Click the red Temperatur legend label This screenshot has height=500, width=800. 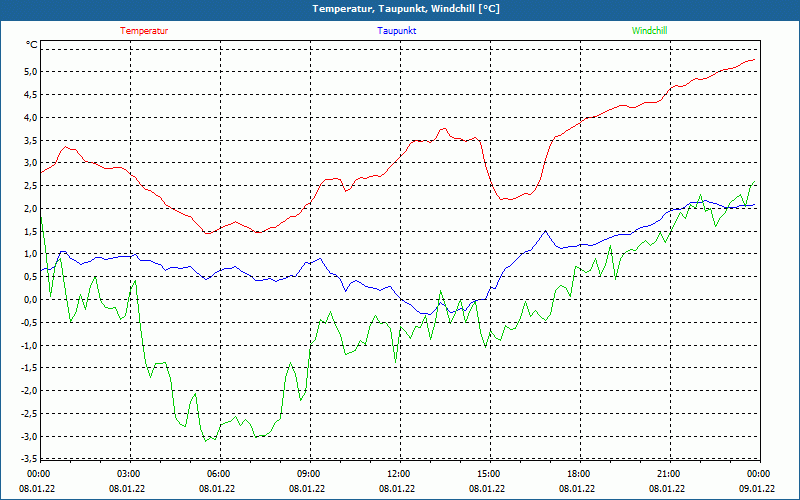[x=144, y=31]
